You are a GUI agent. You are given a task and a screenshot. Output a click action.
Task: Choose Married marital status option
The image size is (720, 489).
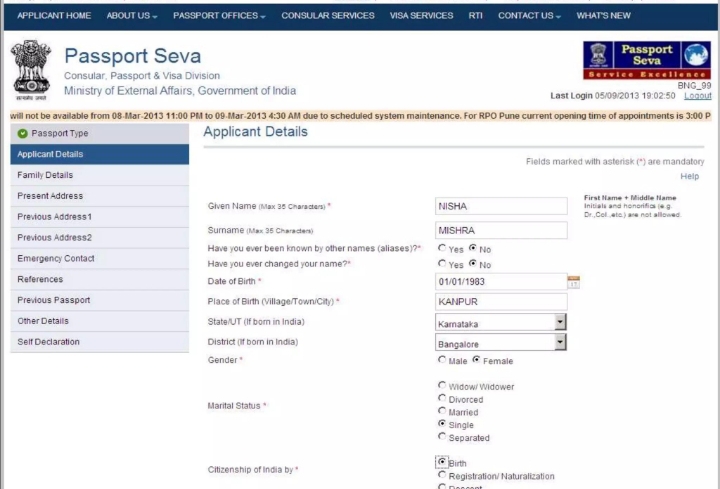pyautogui.click(x=443, y=411)
